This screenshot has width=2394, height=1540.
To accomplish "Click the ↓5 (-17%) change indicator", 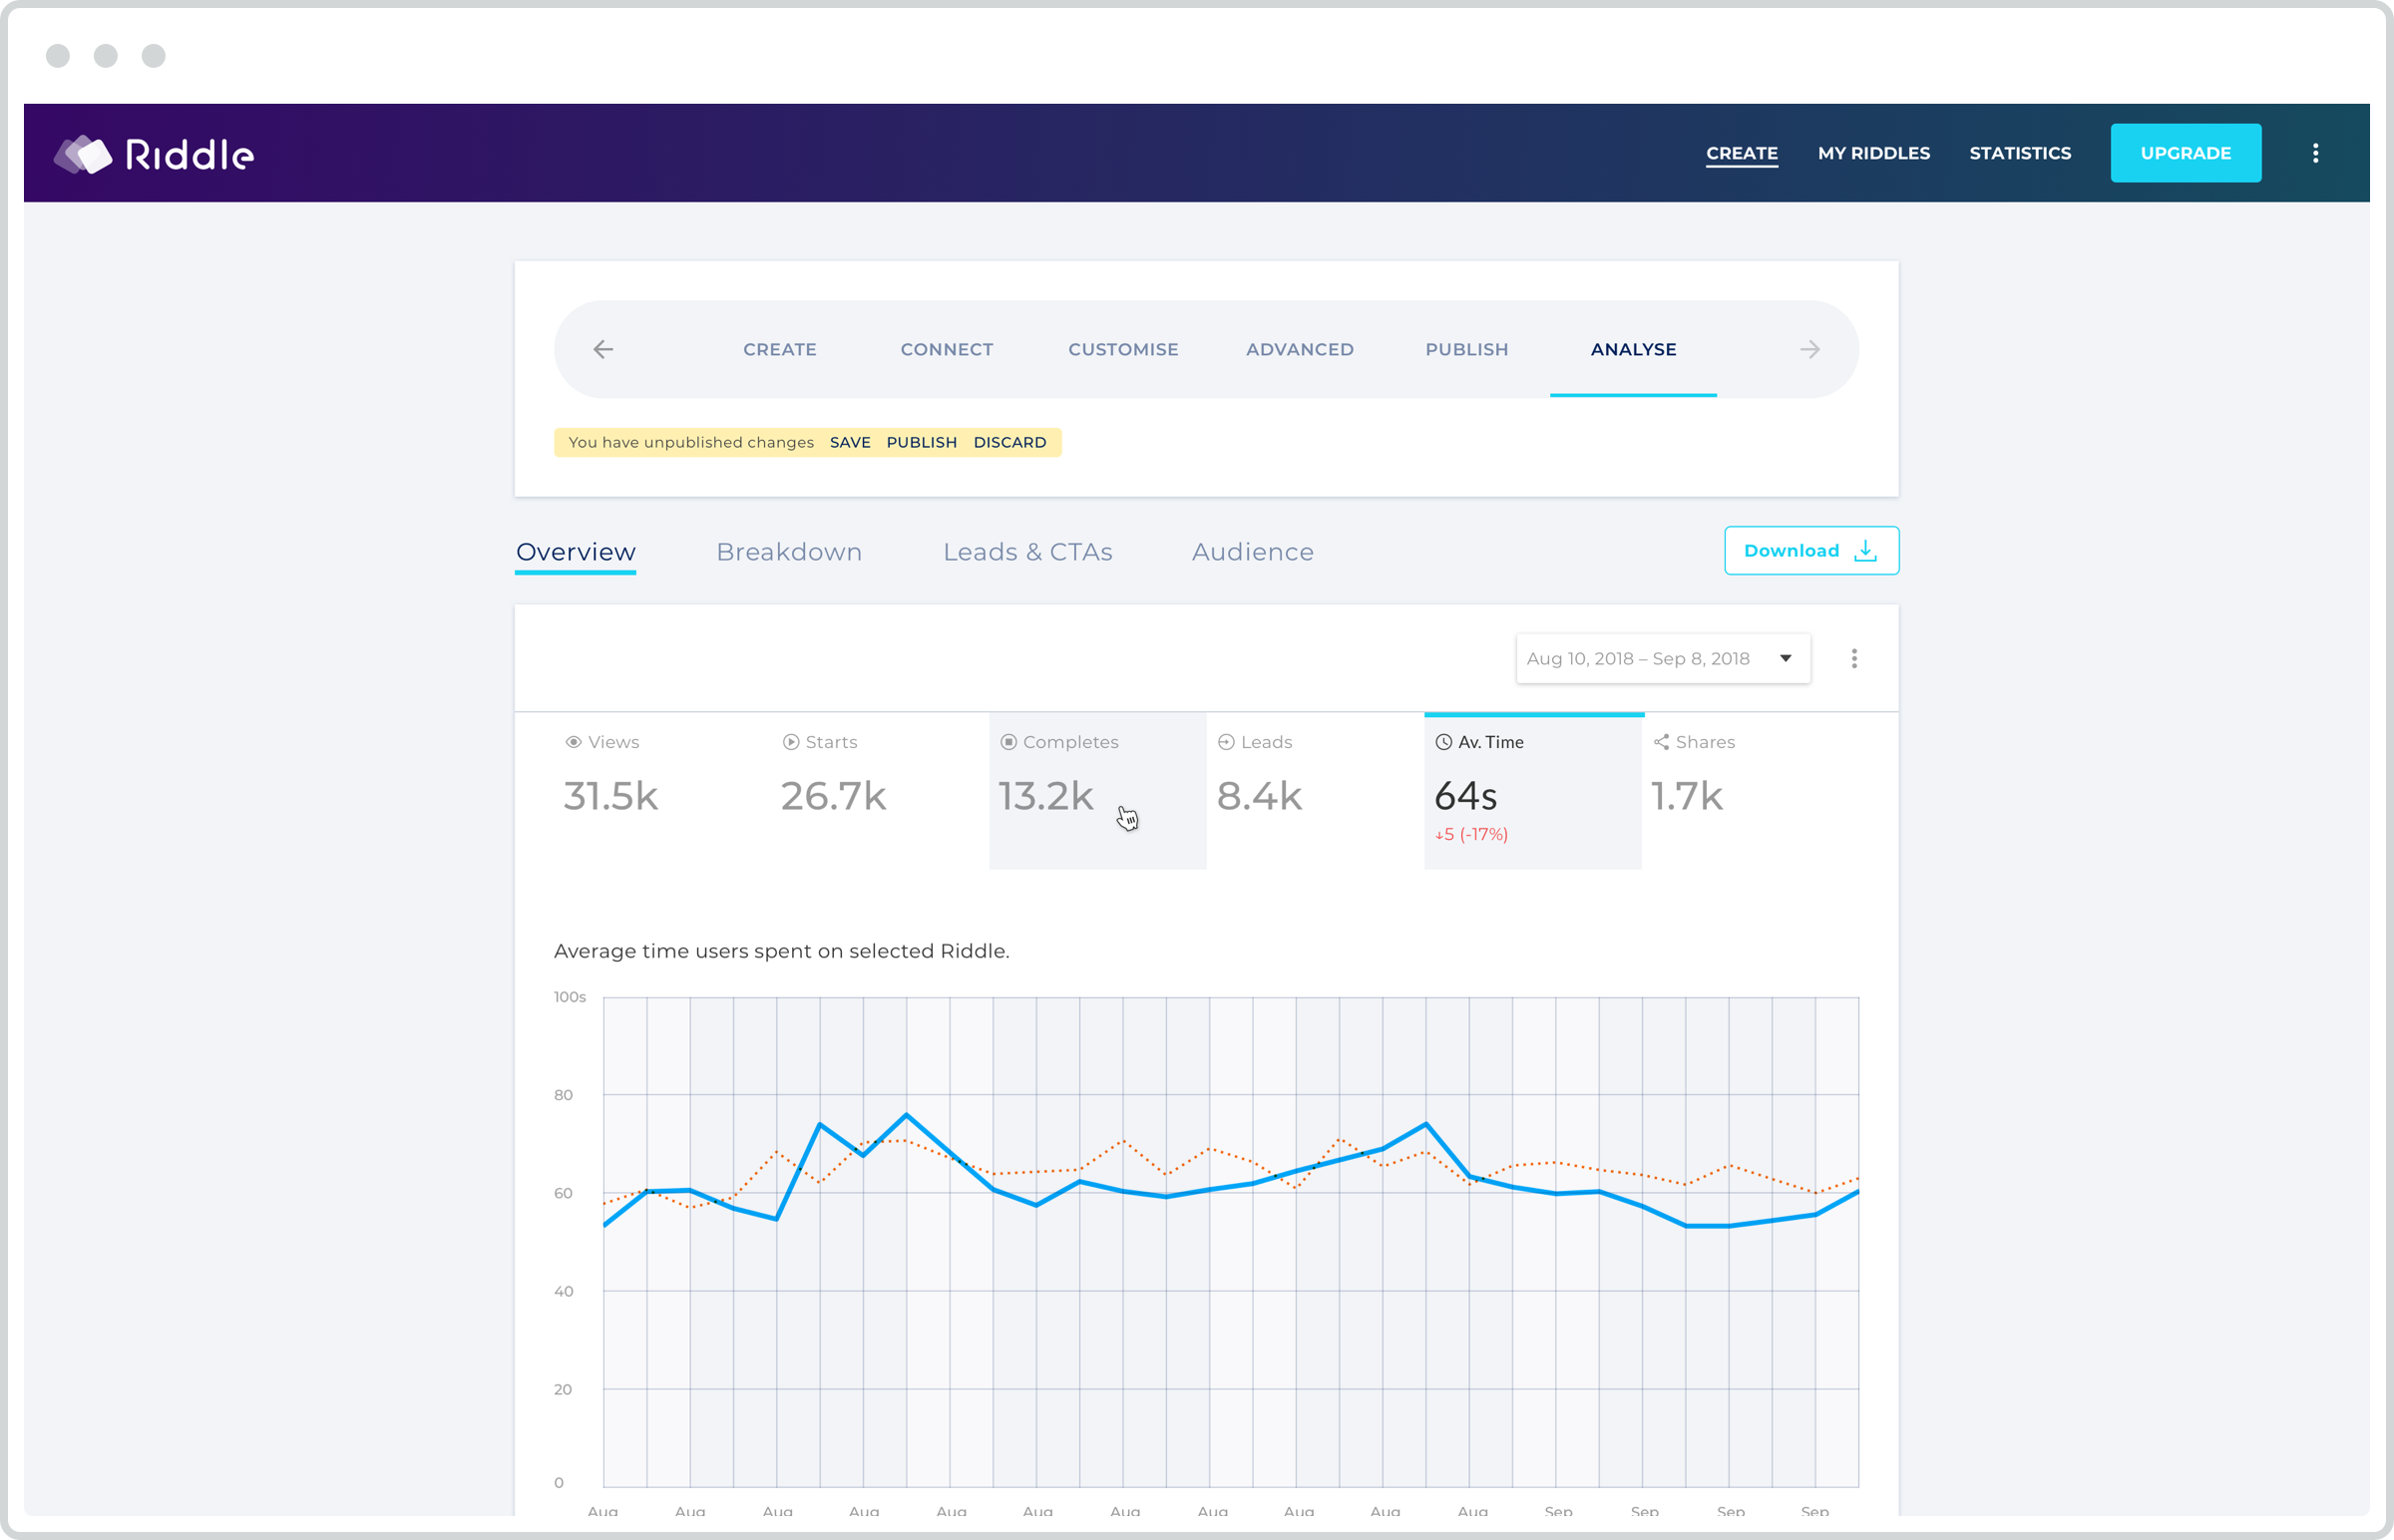I will [x=1470, y=834].
